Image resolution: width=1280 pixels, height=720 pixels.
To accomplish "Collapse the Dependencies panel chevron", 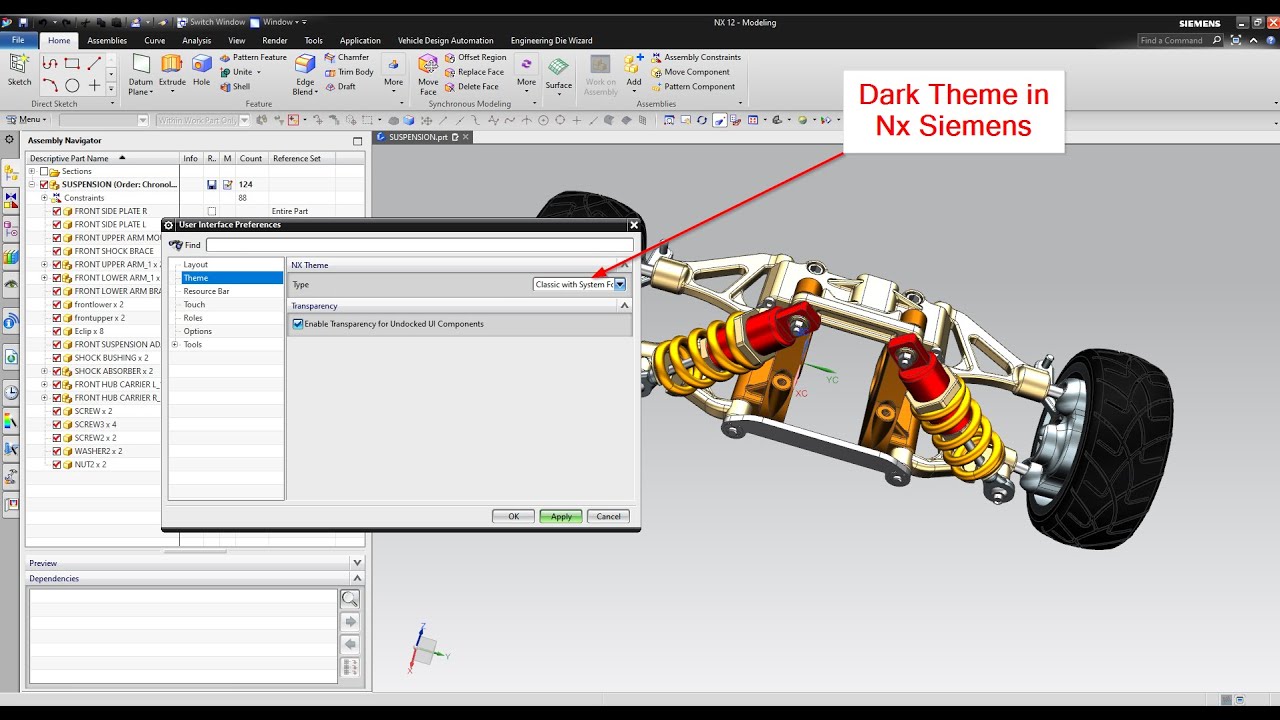I will point(357,578).
